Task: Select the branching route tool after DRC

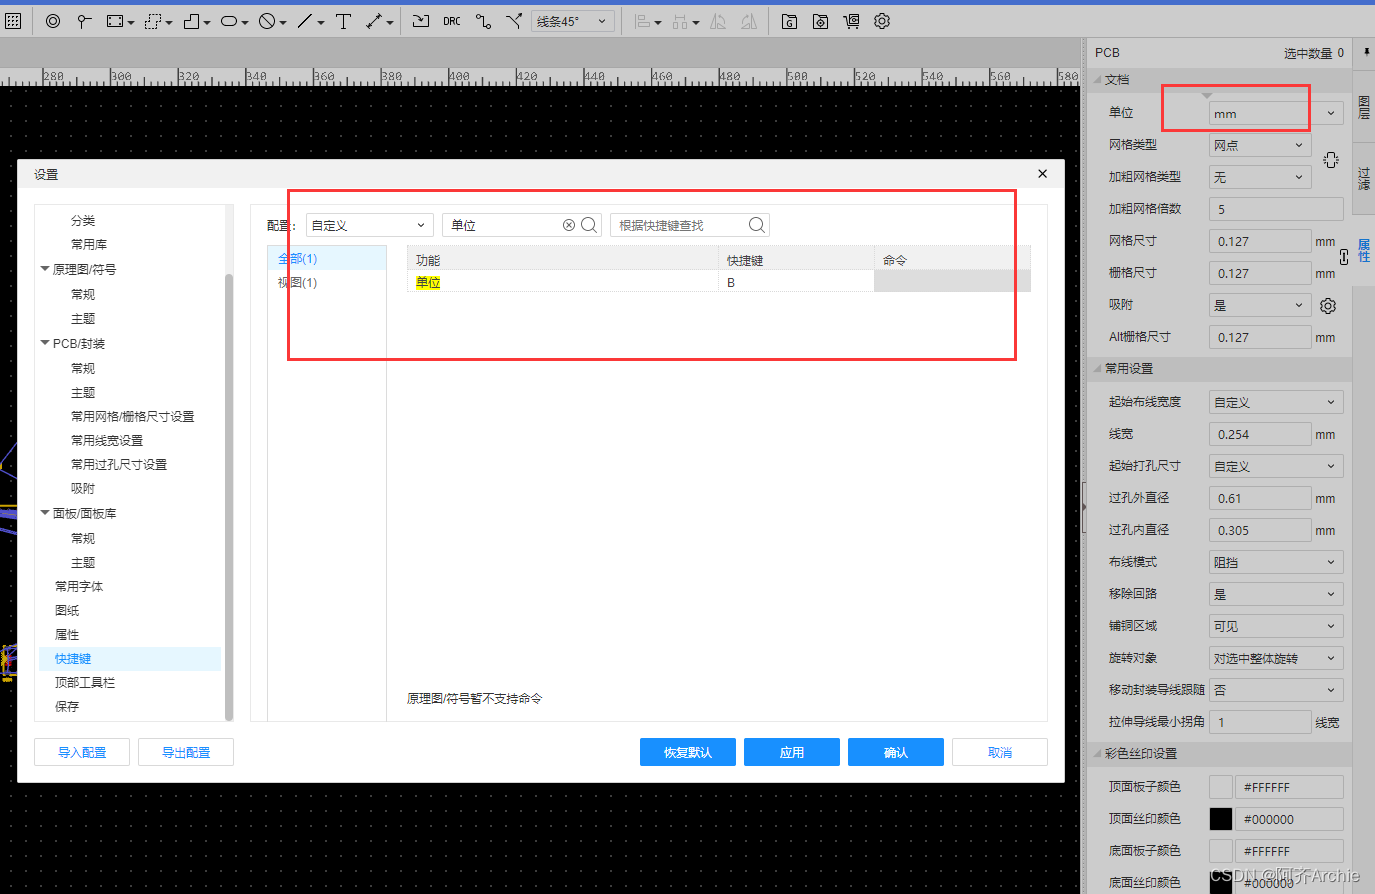Action: pos(514,21)
